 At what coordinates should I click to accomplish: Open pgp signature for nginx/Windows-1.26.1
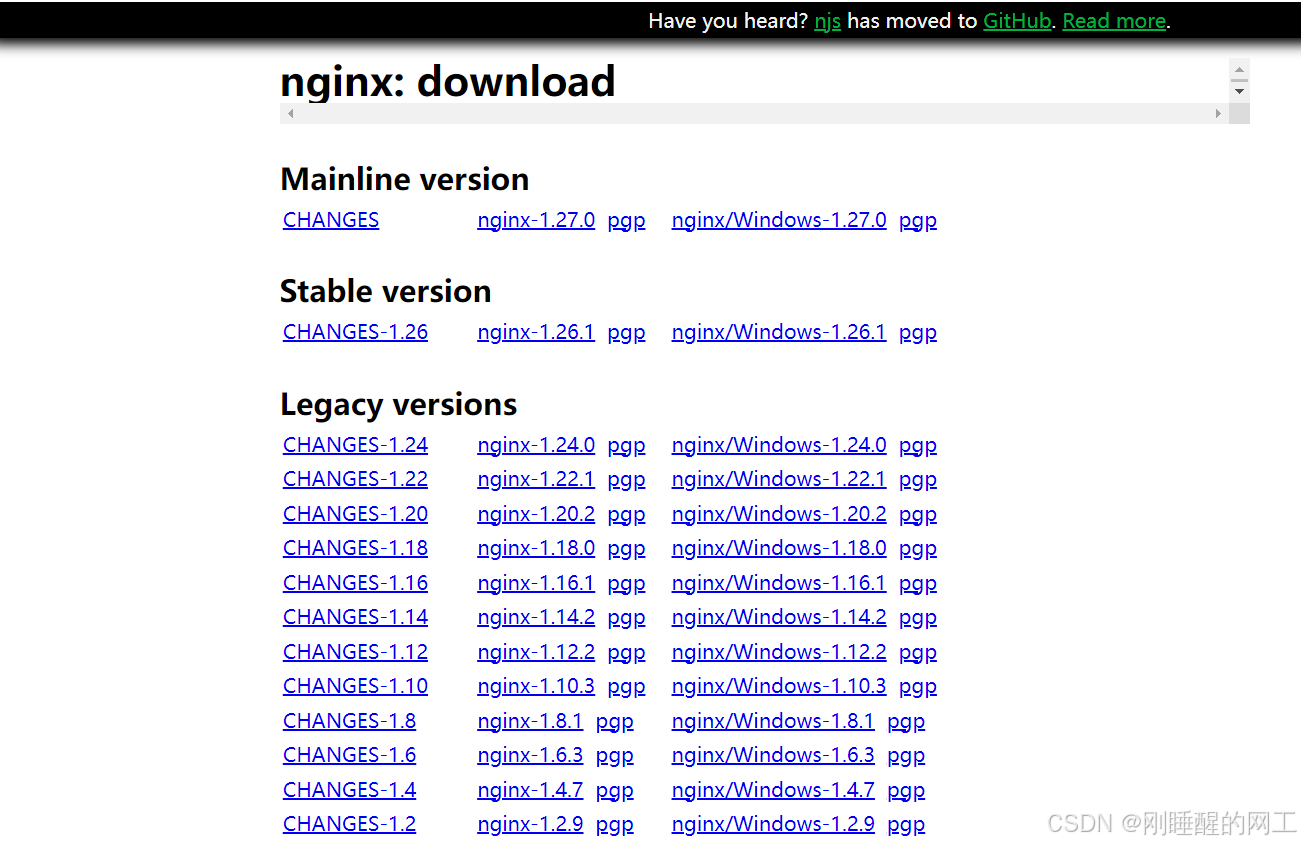coord(917,333)
